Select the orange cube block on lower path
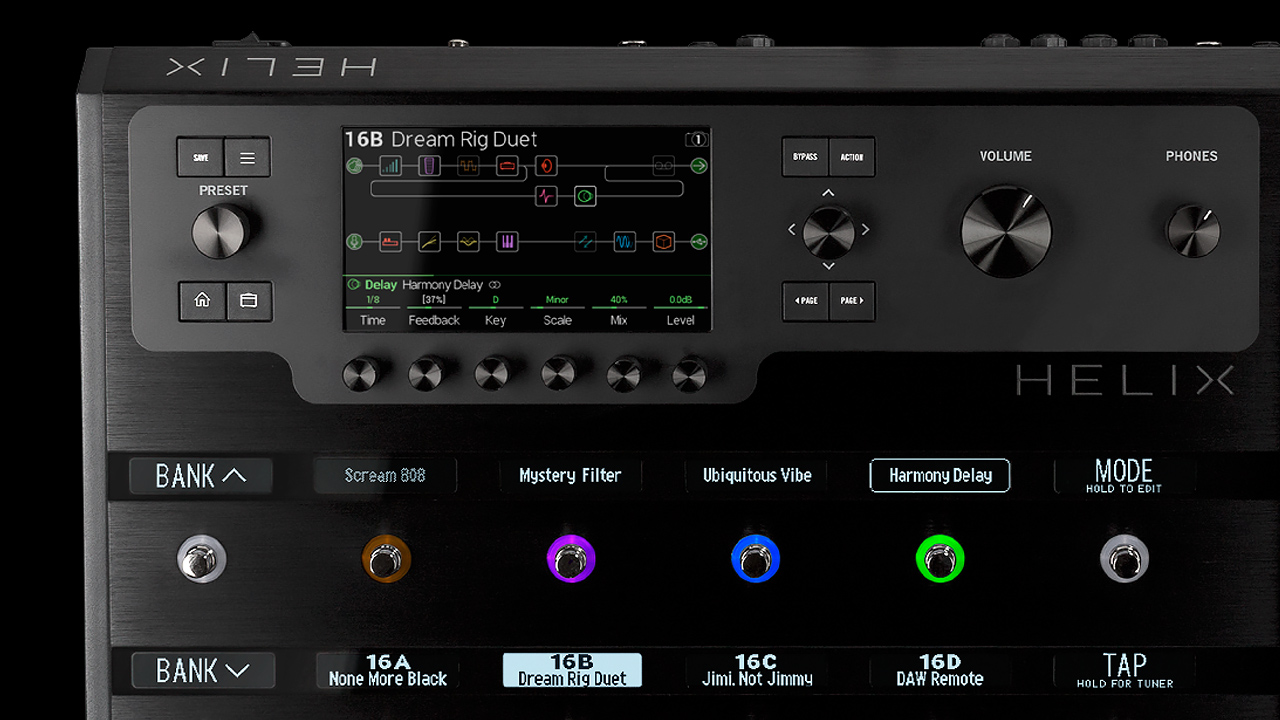 point(664,241)
